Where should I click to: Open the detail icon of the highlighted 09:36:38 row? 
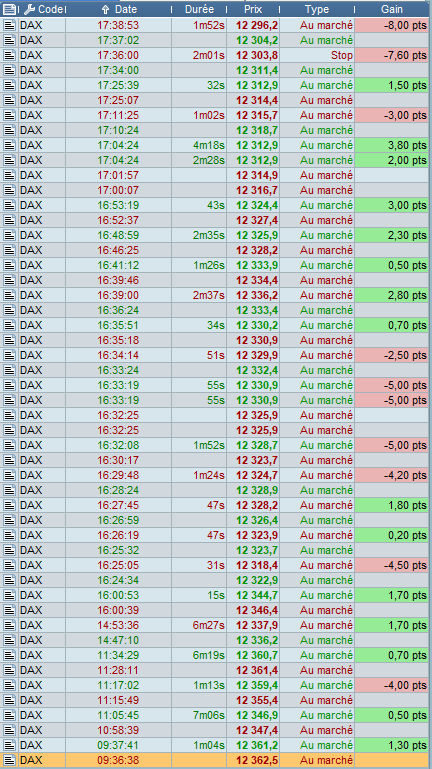9,760
